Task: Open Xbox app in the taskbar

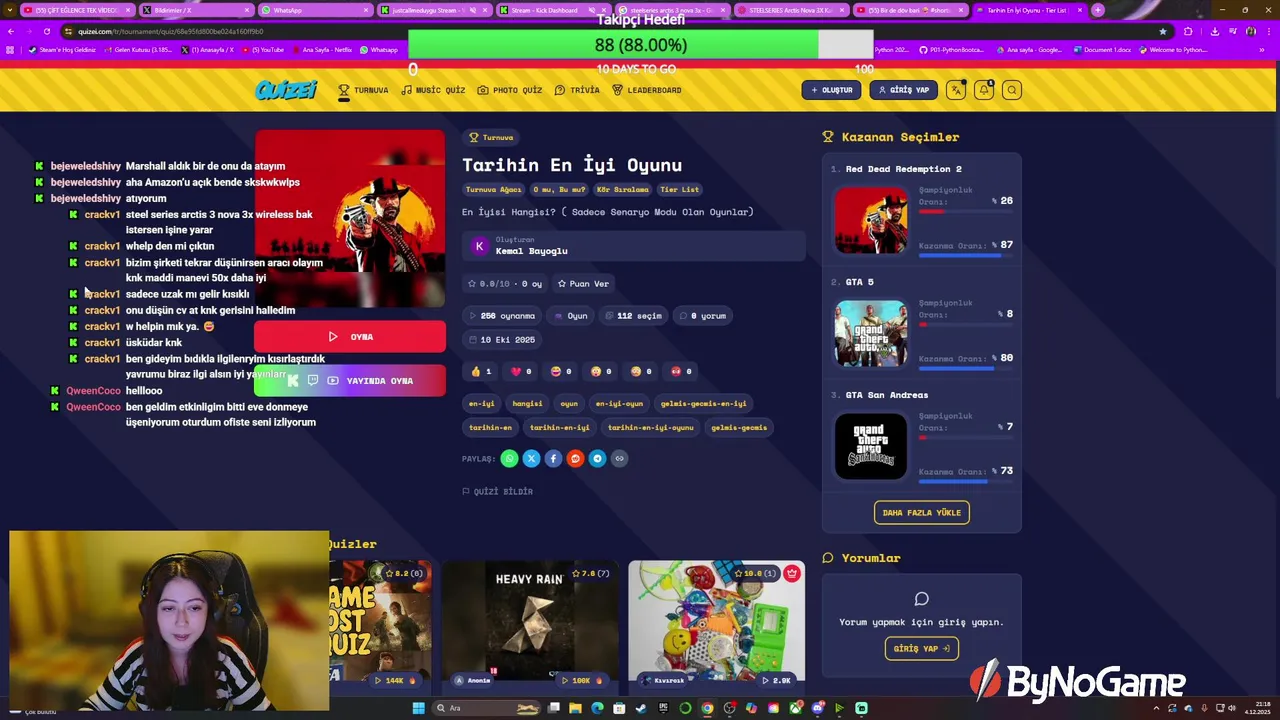Action: click(x=795, y=708)
